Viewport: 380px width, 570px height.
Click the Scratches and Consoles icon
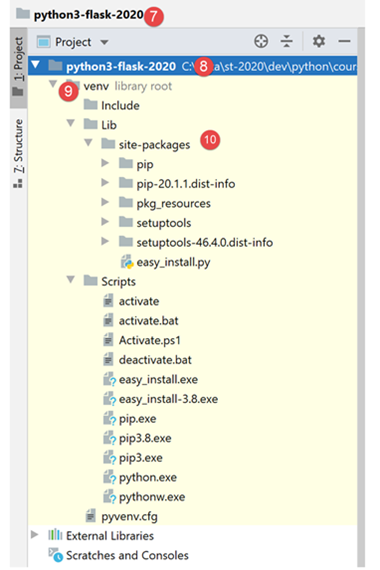[x=56, y=555]
